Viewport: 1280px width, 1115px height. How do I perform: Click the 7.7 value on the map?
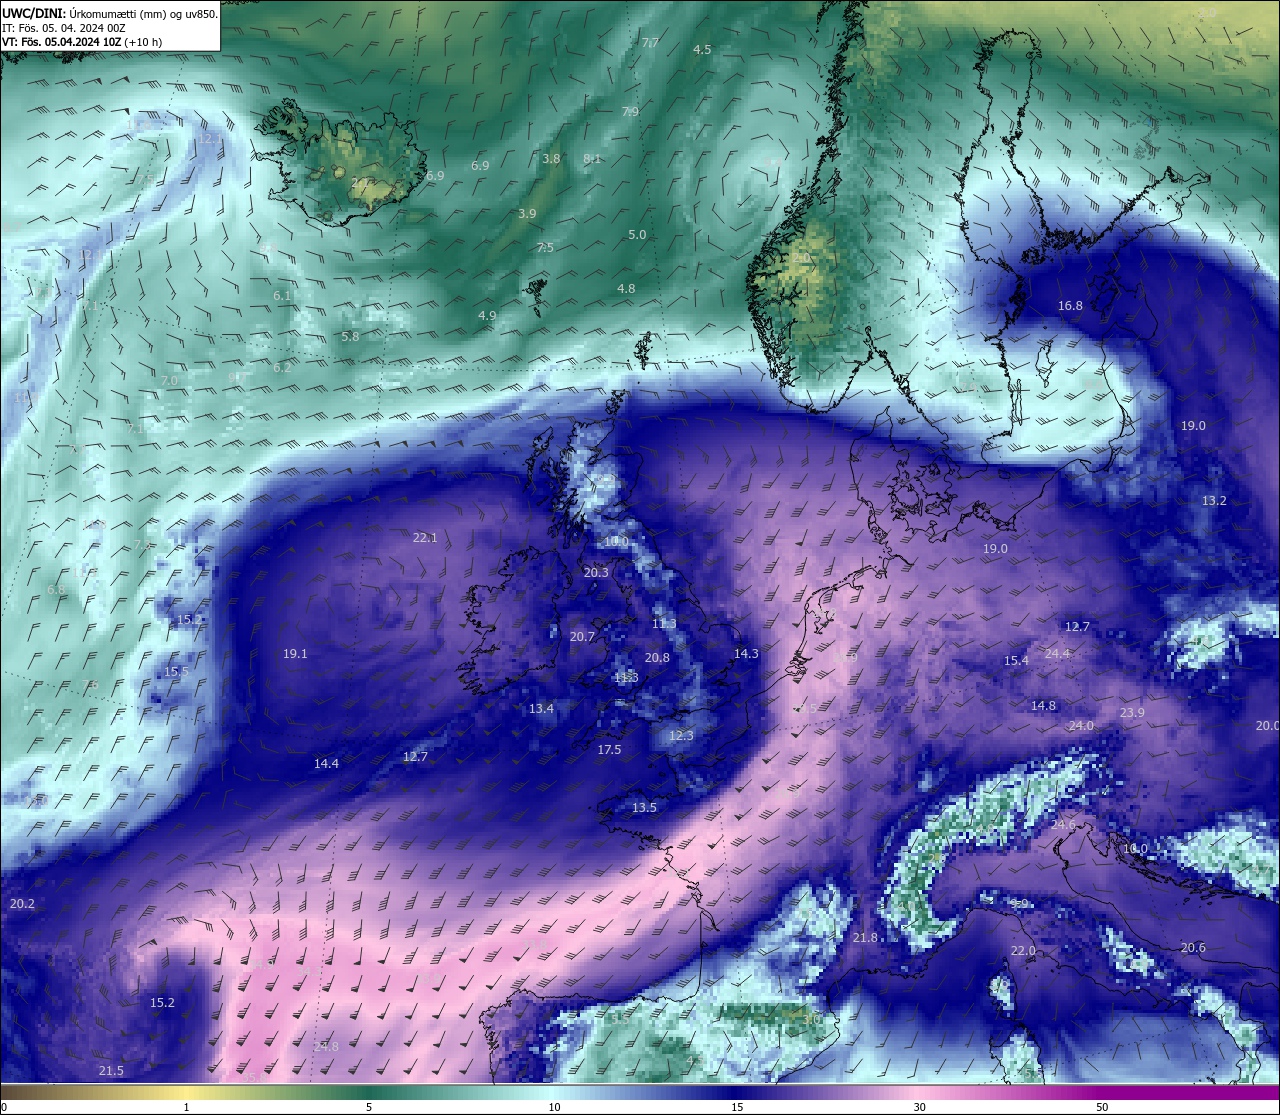click(650, 43)
